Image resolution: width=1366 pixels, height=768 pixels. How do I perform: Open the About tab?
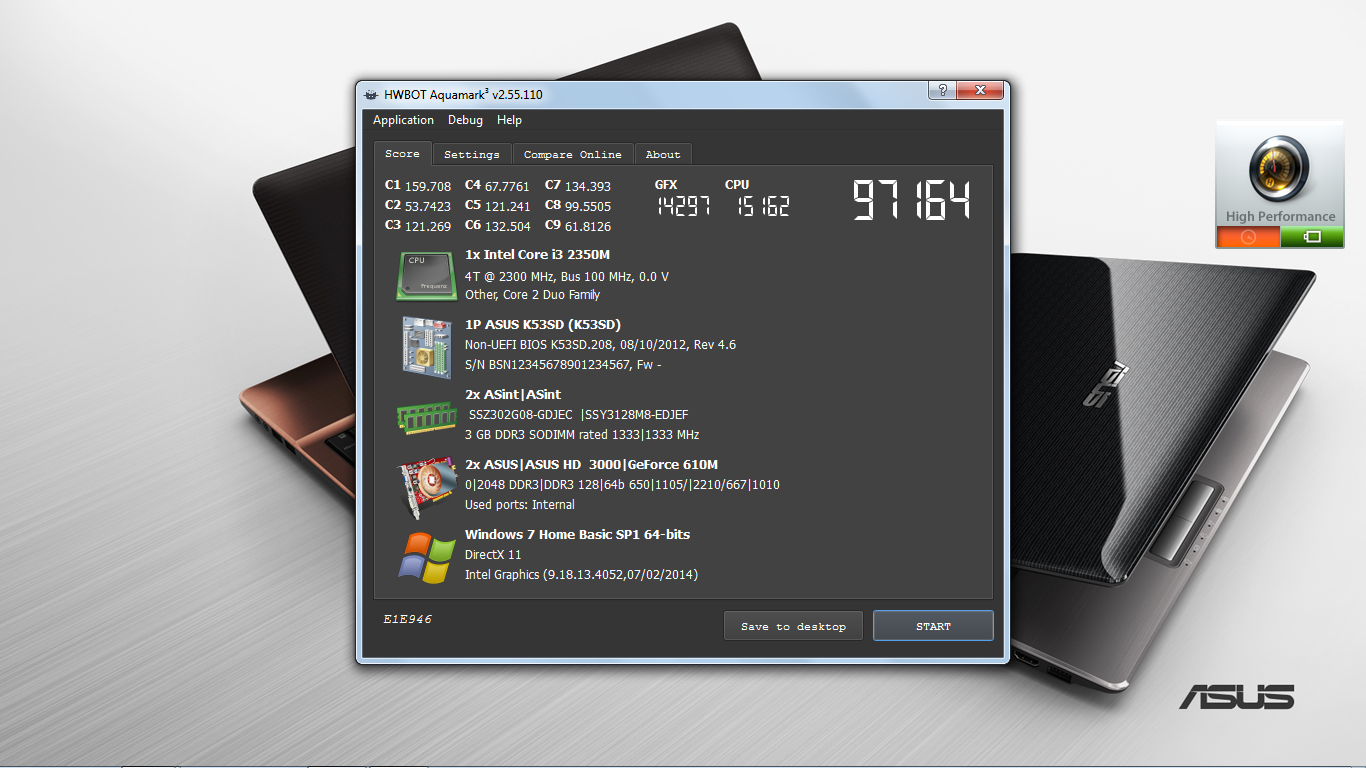click(x=663, y=155)
